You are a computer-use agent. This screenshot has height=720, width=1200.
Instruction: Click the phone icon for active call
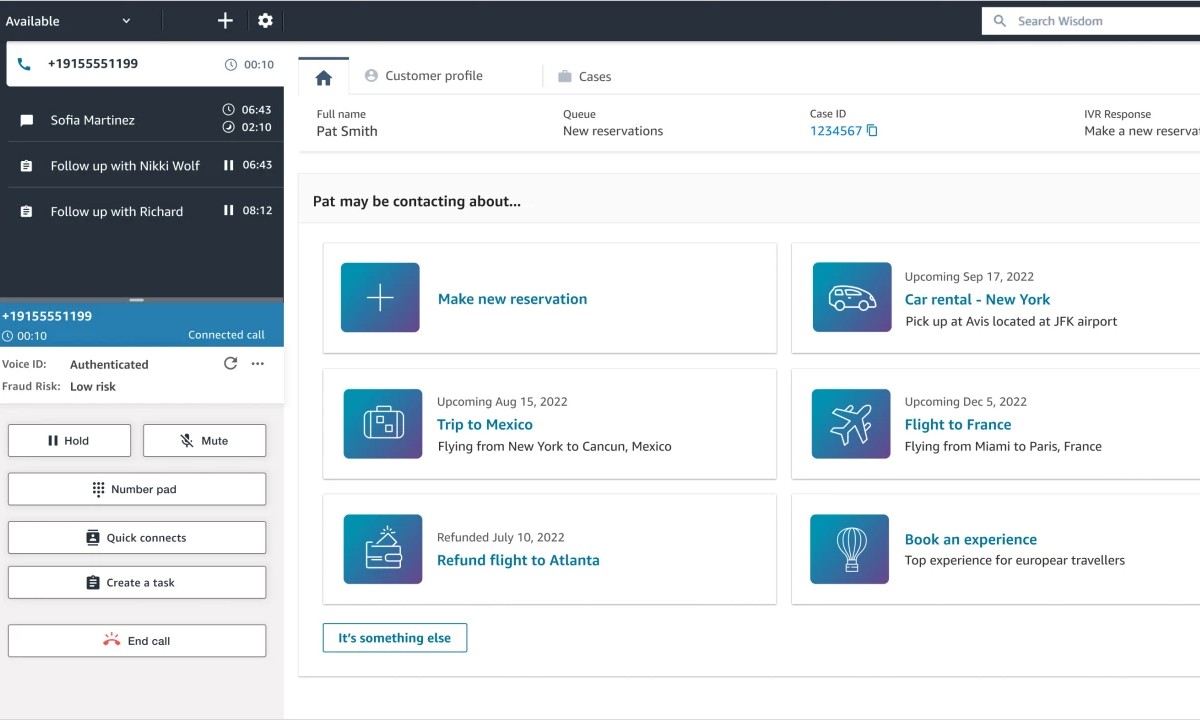click(24, 64)
